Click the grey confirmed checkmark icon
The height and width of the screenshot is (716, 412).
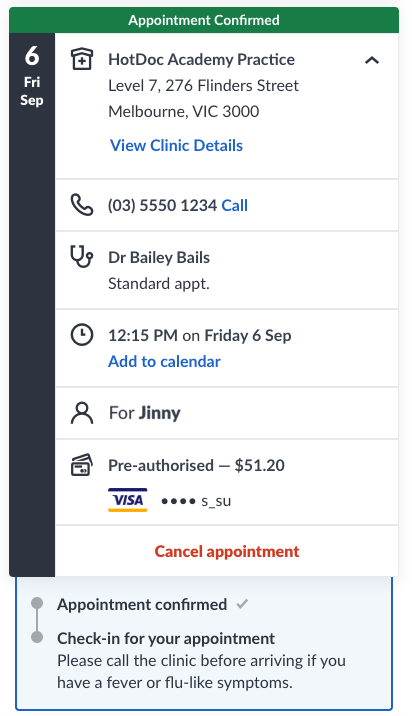(242, 604)
